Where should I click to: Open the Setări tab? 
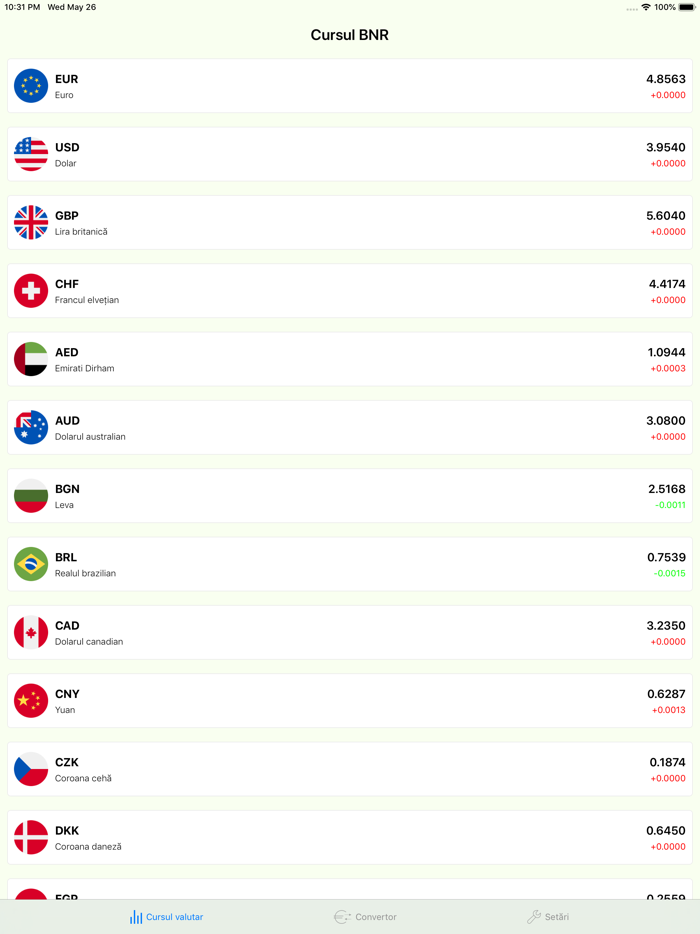click(x=548, y=916)
